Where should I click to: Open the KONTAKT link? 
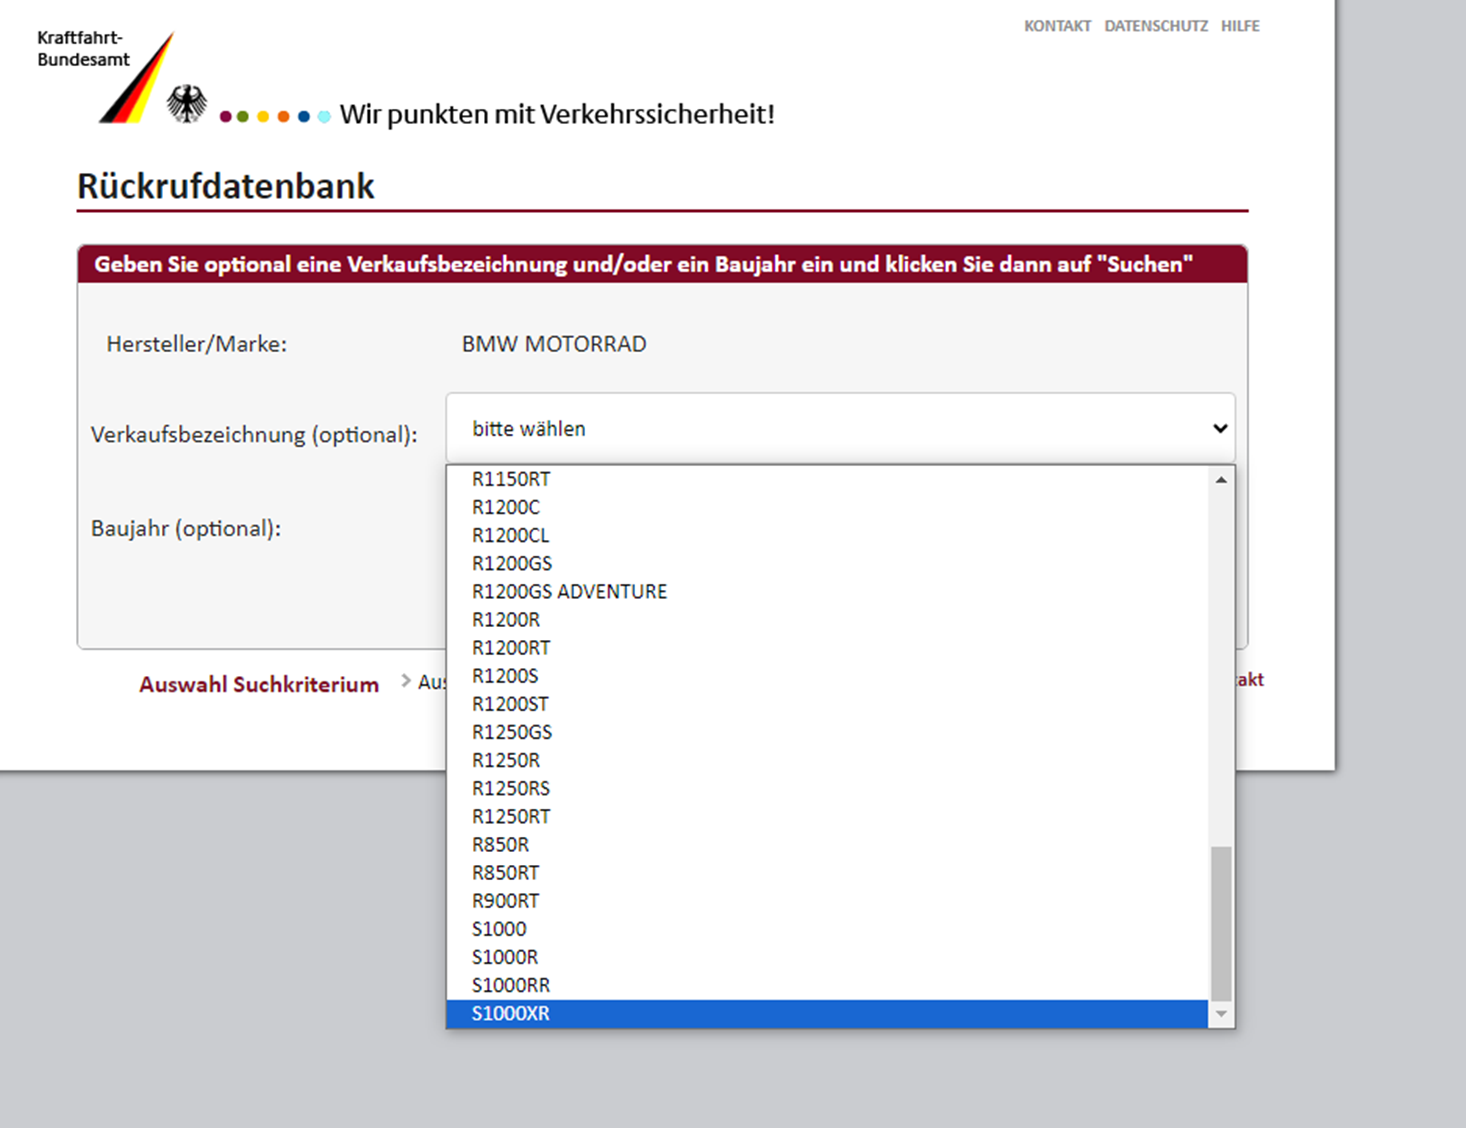[x=1057, y=26]
